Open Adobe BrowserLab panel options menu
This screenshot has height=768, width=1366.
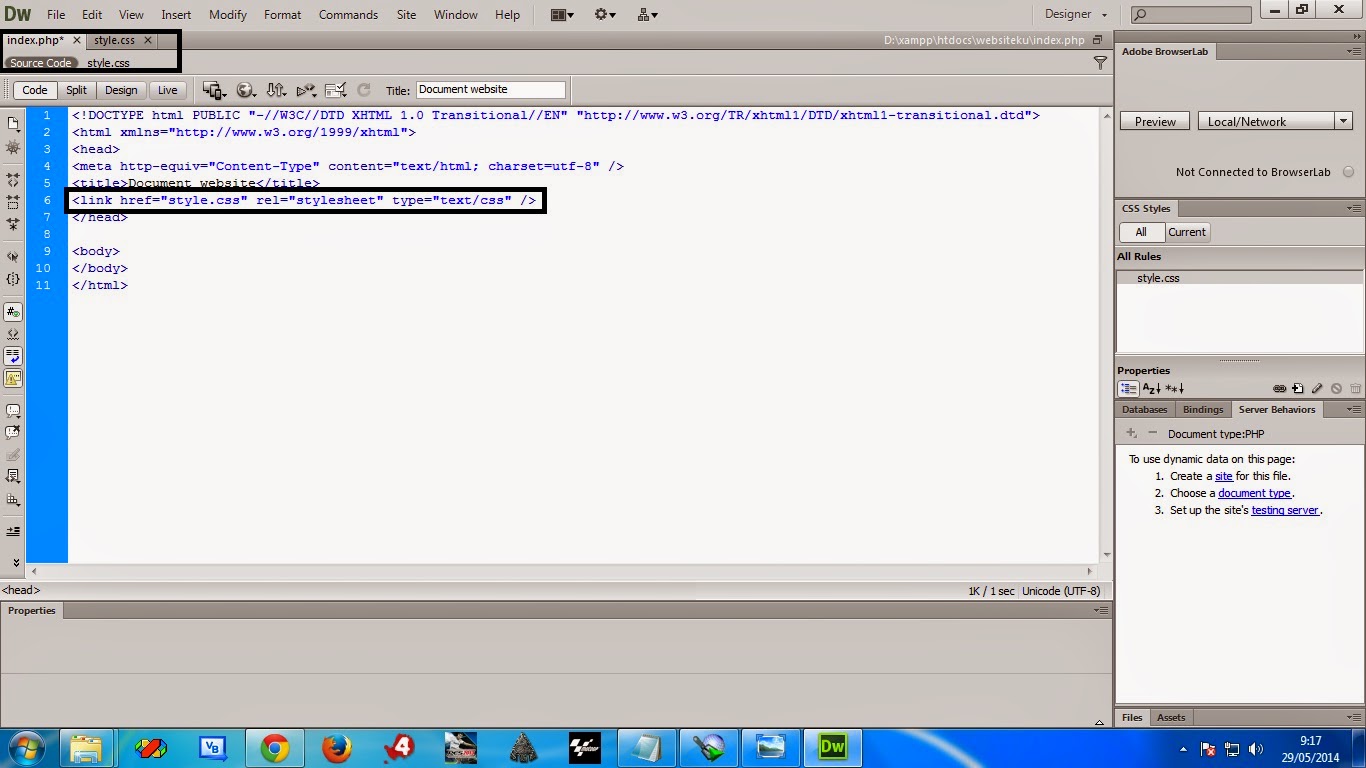pyautogui.click(x=1354, y=51)
